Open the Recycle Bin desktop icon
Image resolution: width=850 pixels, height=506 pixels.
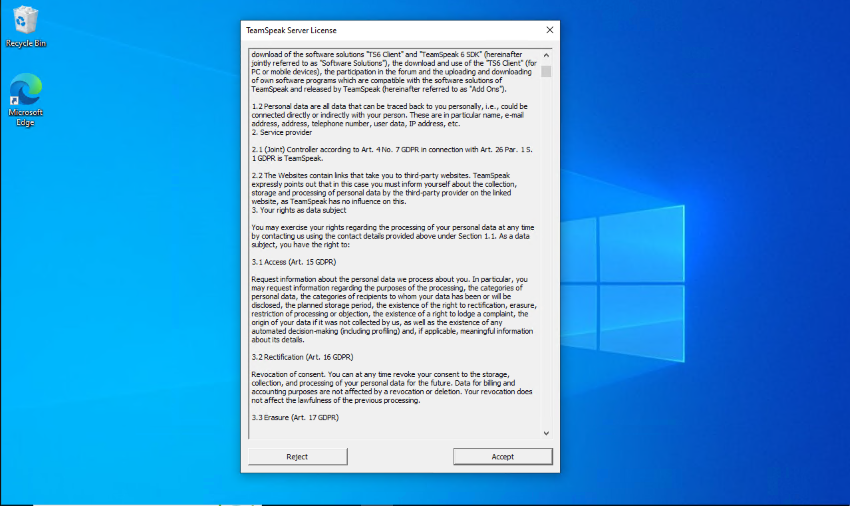pos(26,25)
